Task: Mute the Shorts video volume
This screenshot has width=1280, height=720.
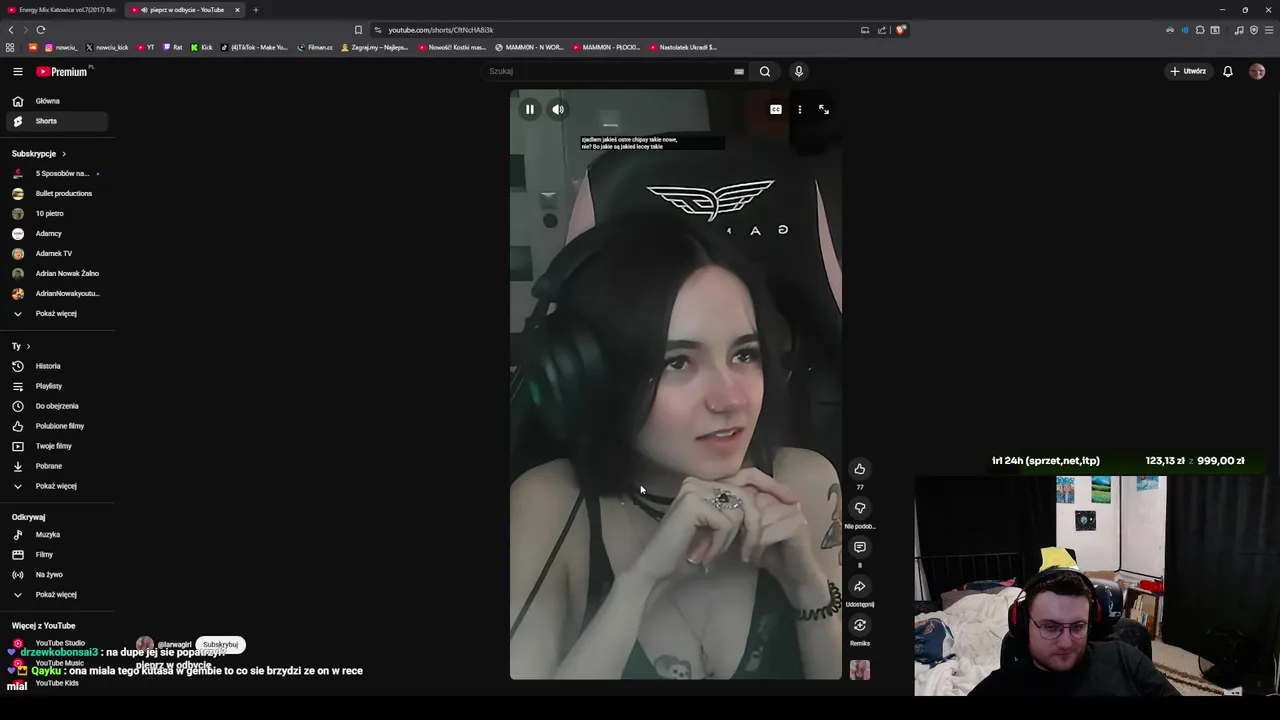Action: tap(558, 109)
